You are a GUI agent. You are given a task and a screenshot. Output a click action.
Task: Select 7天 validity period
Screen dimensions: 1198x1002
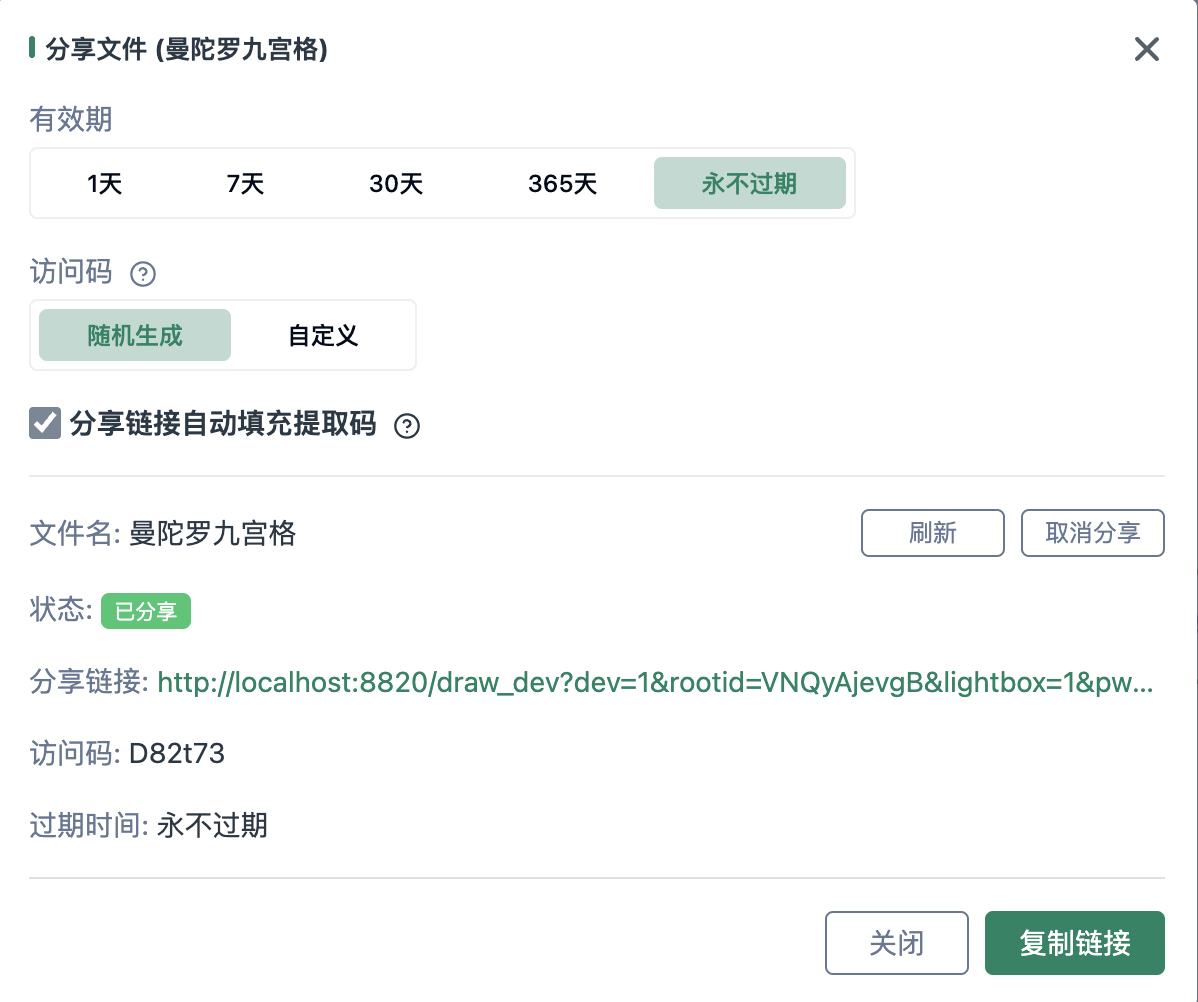[x=246, y=184]
